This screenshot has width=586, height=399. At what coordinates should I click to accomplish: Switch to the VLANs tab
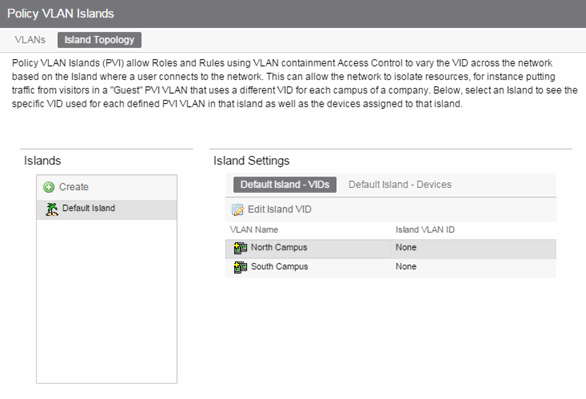30,40
